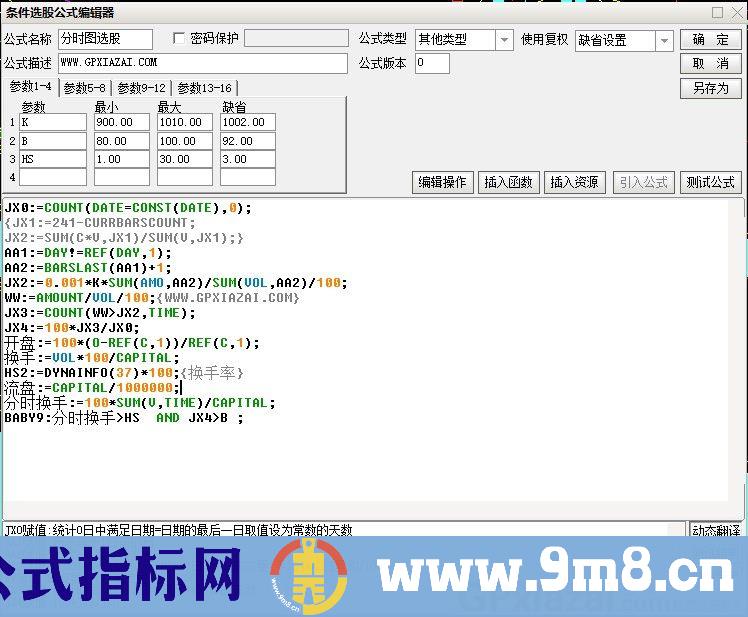
Task: Click the commented JX1:=241-CURRBARSCOUNT line
Action: (x=100, y=223)
